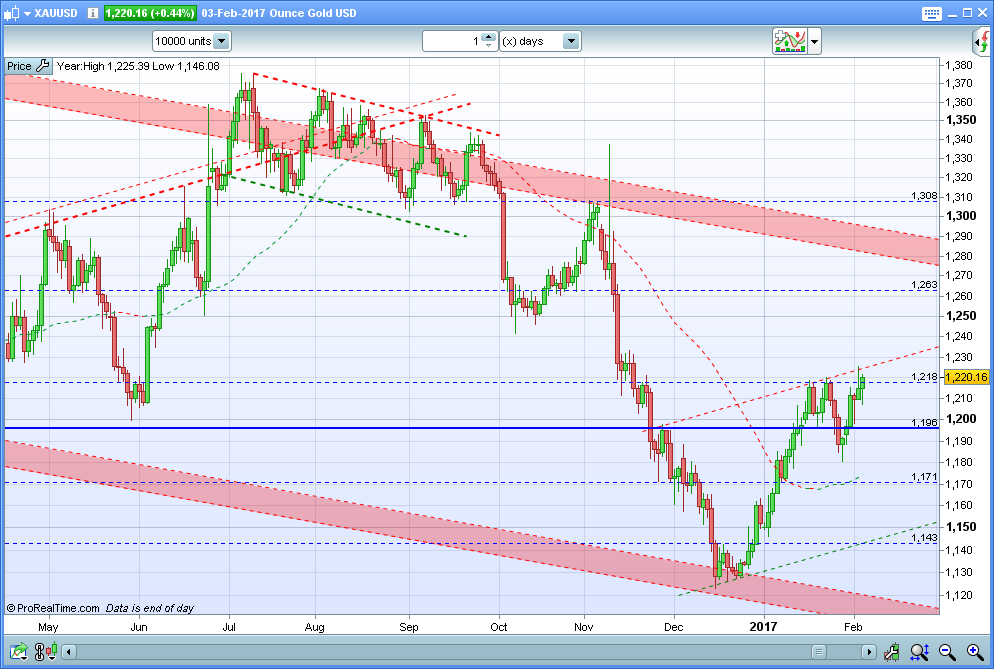Close the XAUUSD chart window

pos(982,13)
